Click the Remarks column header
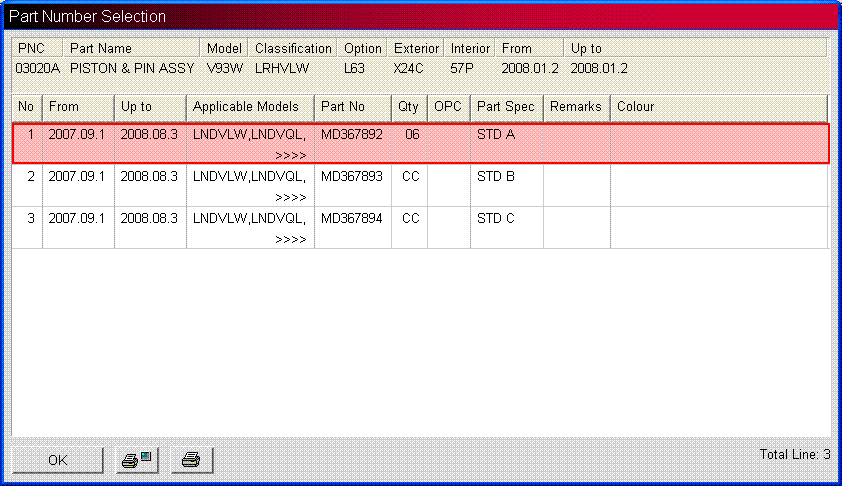 [576, 107]
